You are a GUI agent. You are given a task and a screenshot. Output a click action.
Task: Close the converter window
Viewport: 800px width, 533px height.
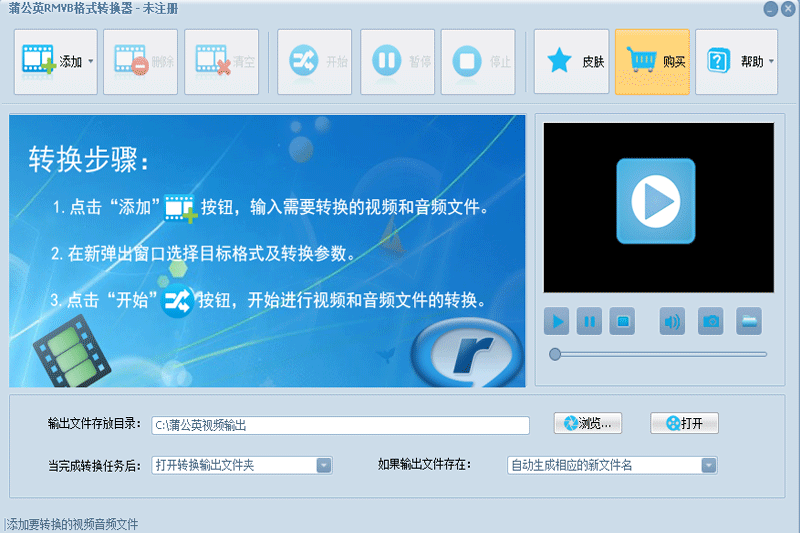tap(788, 9)
